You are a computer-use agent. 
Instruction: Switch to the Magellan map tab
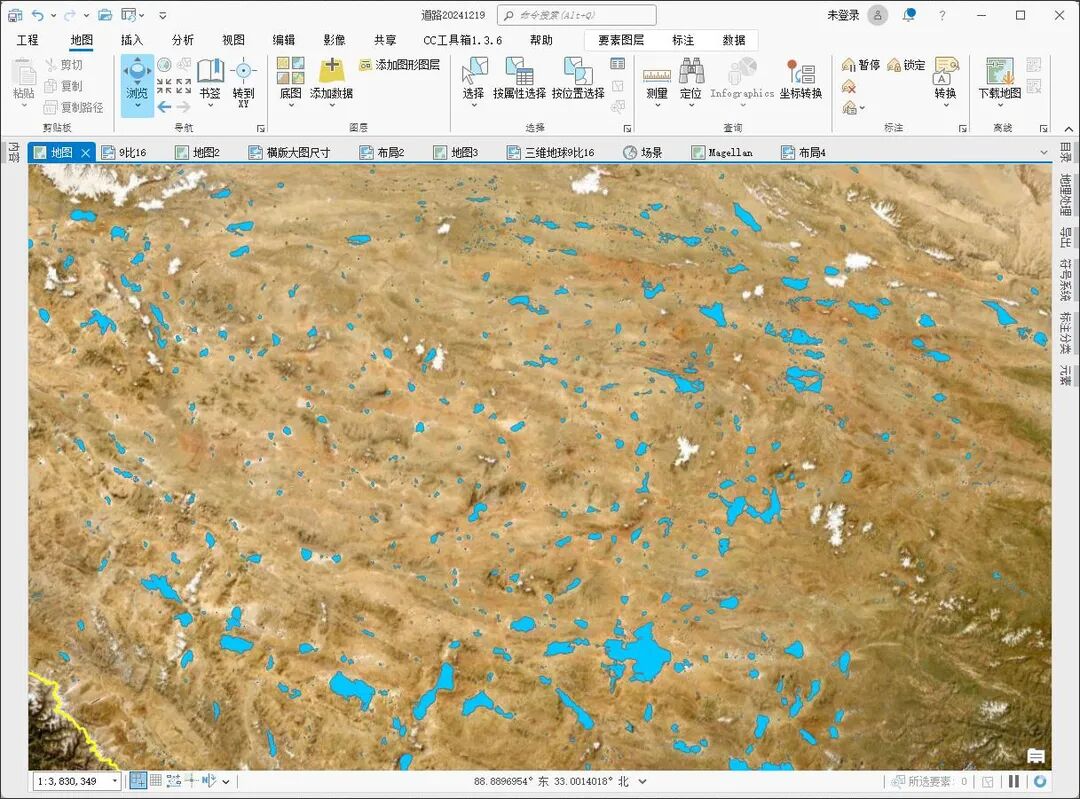coord(723,152)
